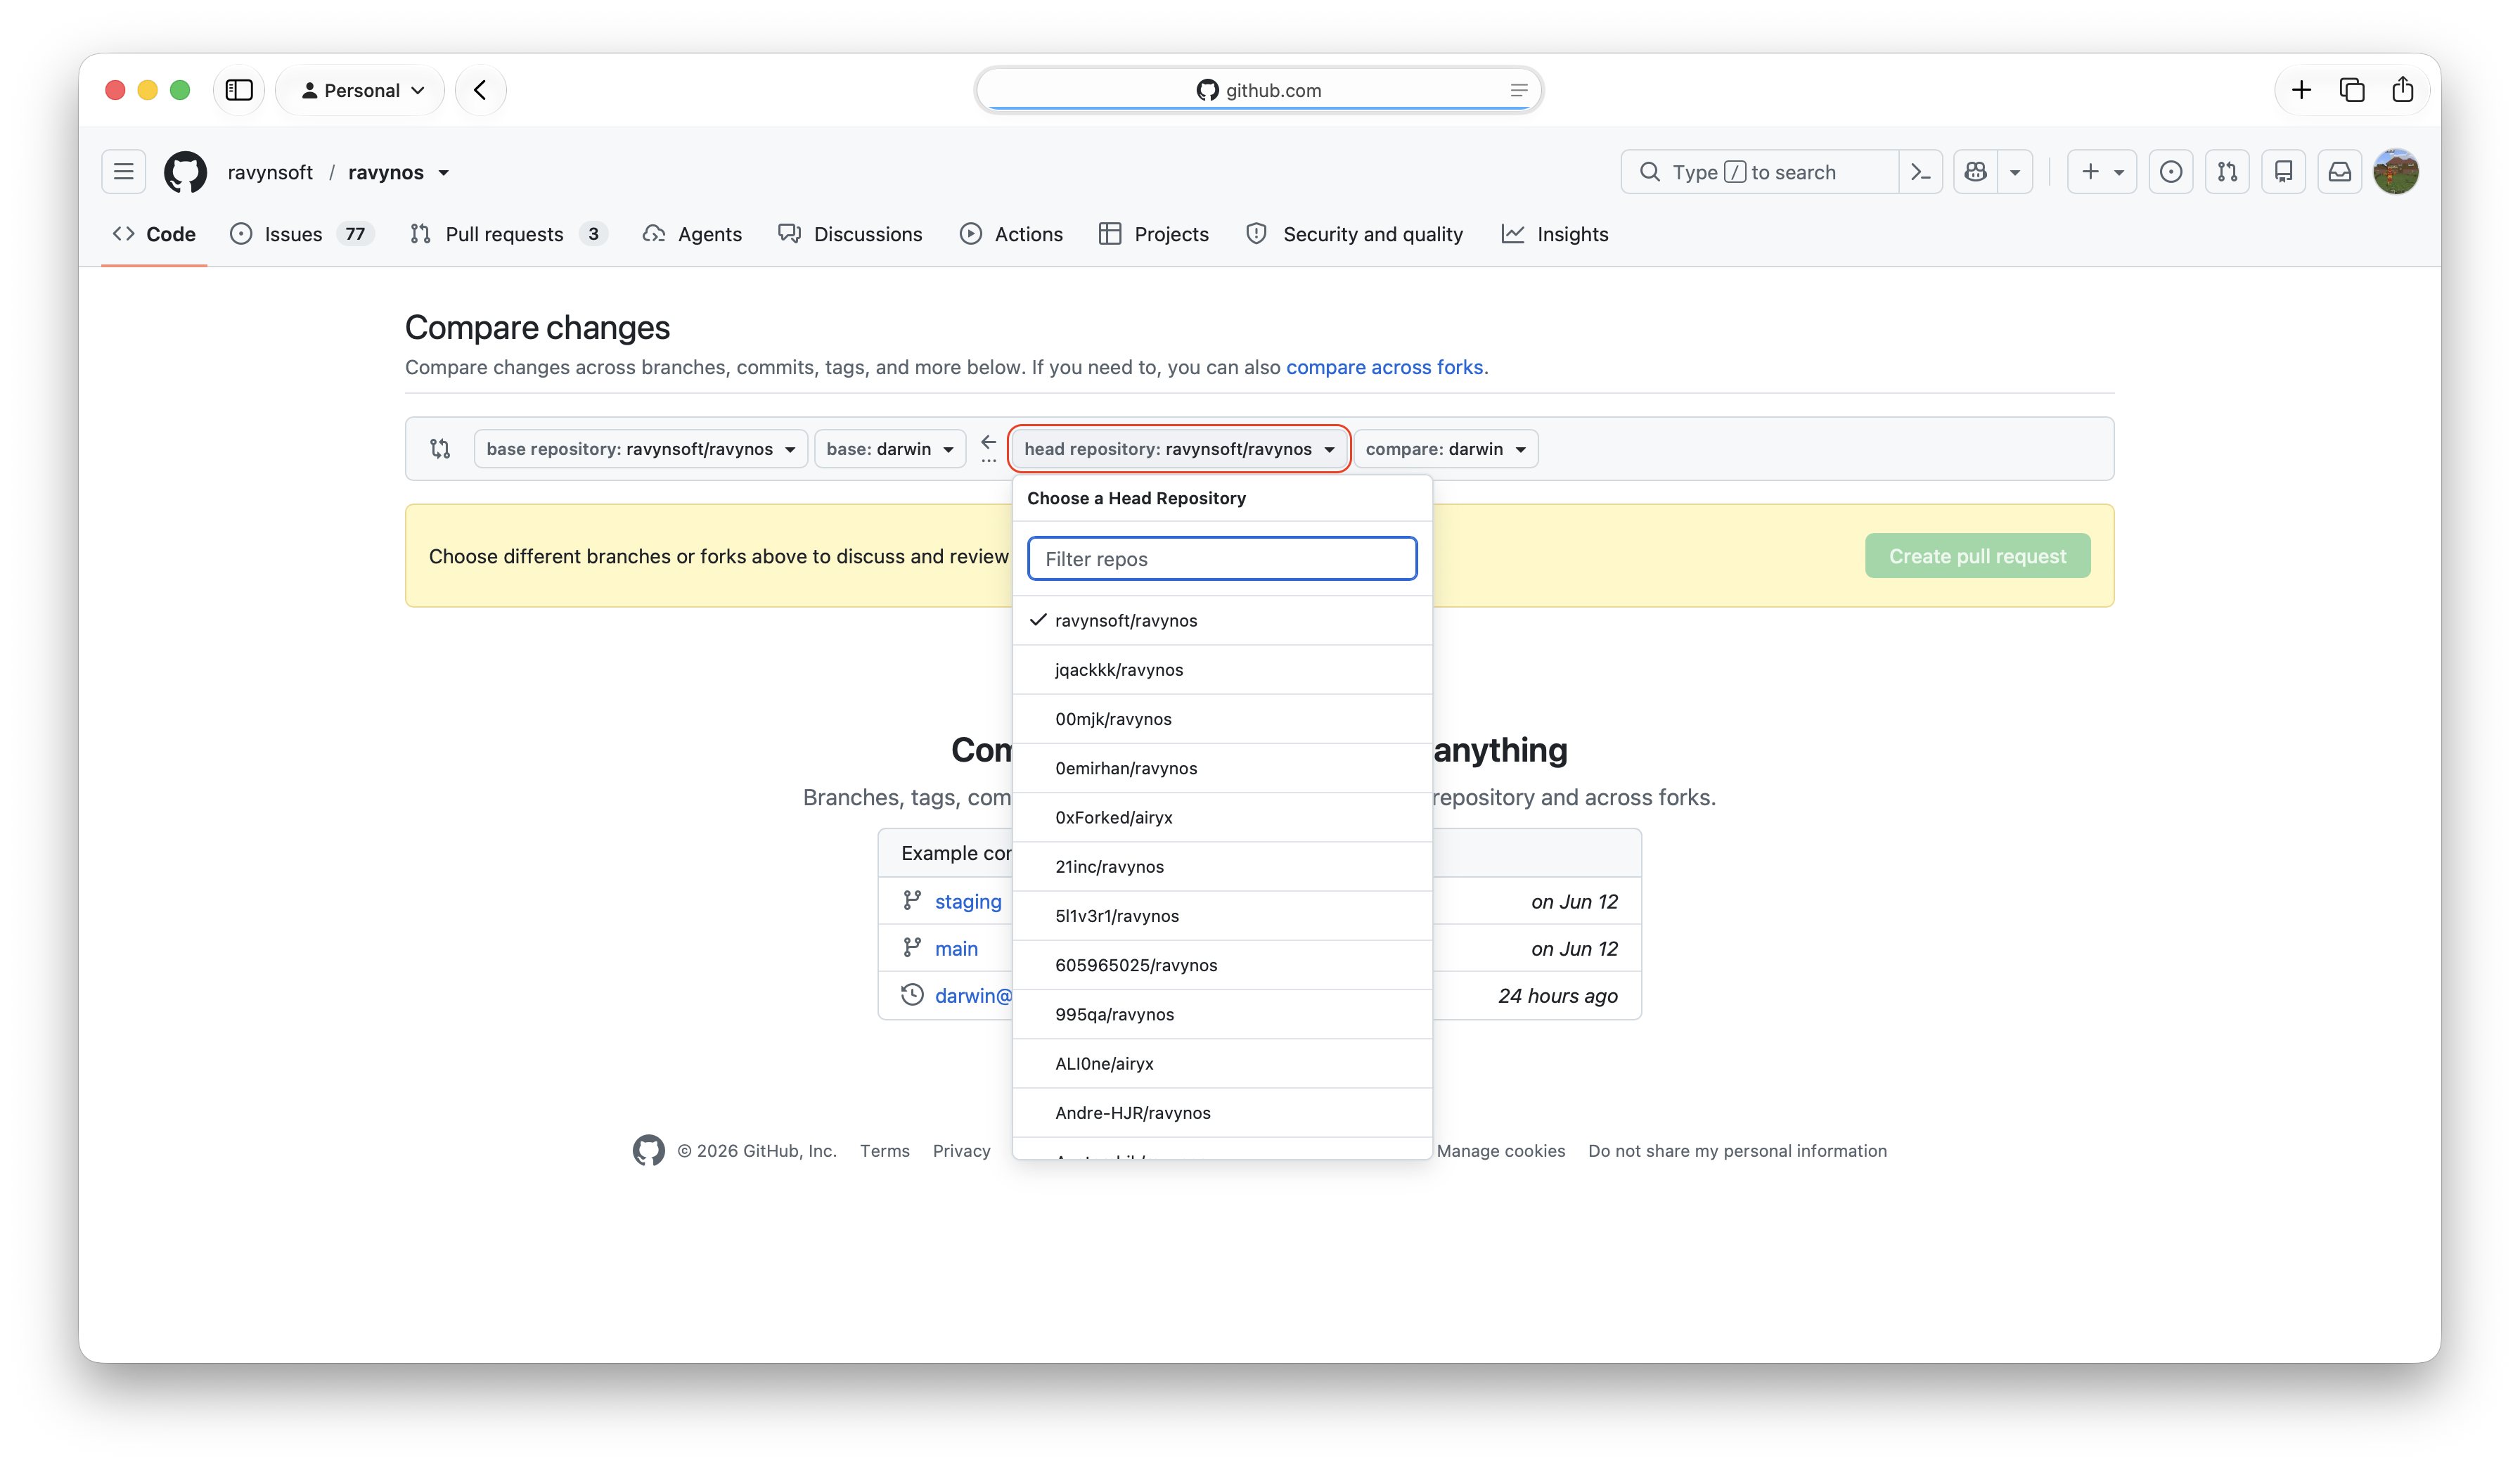2520x1467 pixels.
Task: Open a new Safari tab with plus
Action: click(x=2301, y=90)
